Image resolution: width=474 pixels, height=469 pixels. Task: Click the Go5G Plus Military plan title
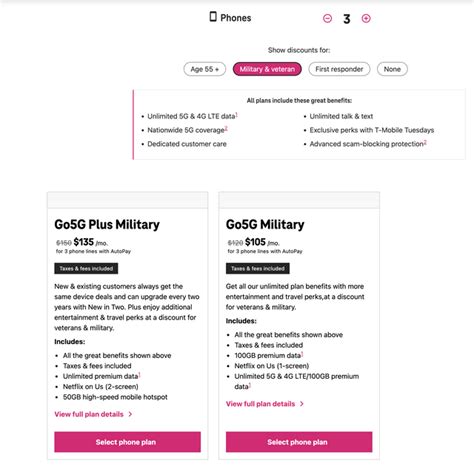pyautogui.click(x=107, y=224)
